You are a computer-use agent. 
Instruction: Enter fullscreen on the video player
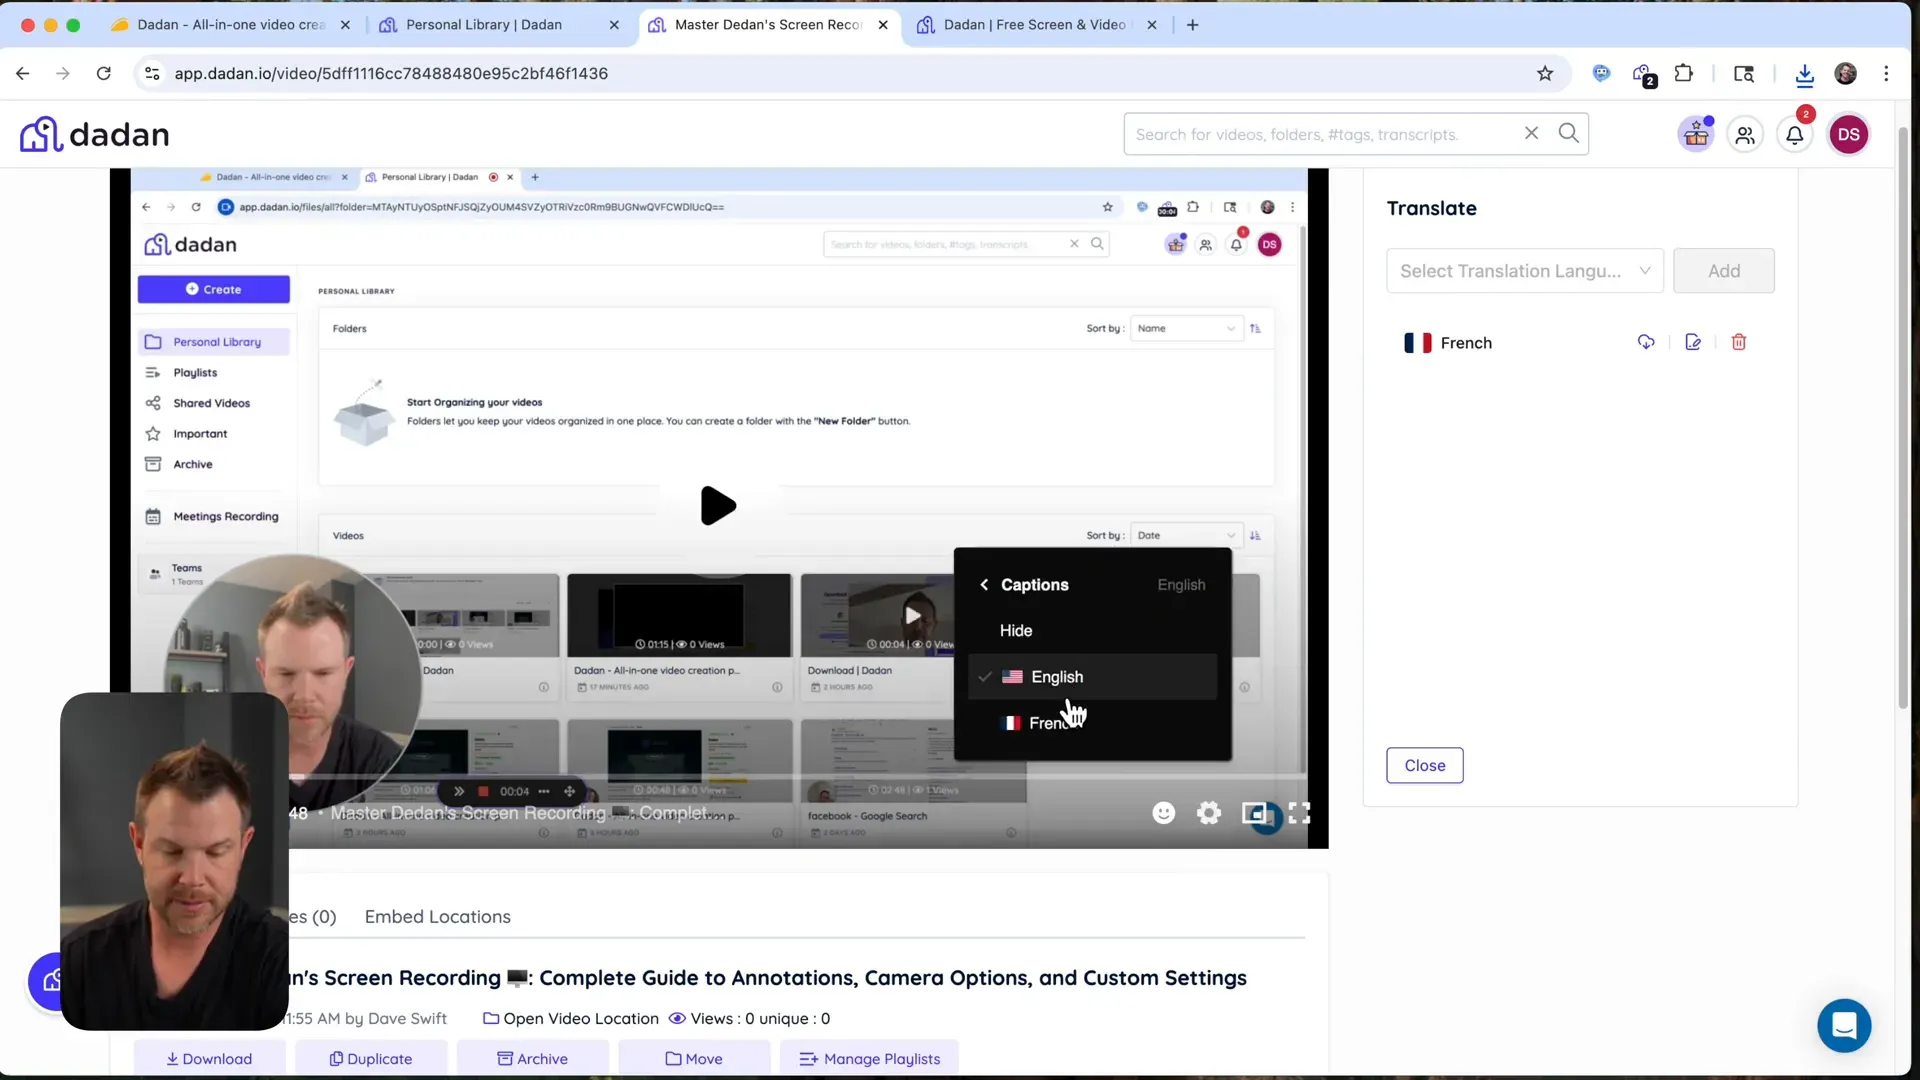click(1299, 813)
